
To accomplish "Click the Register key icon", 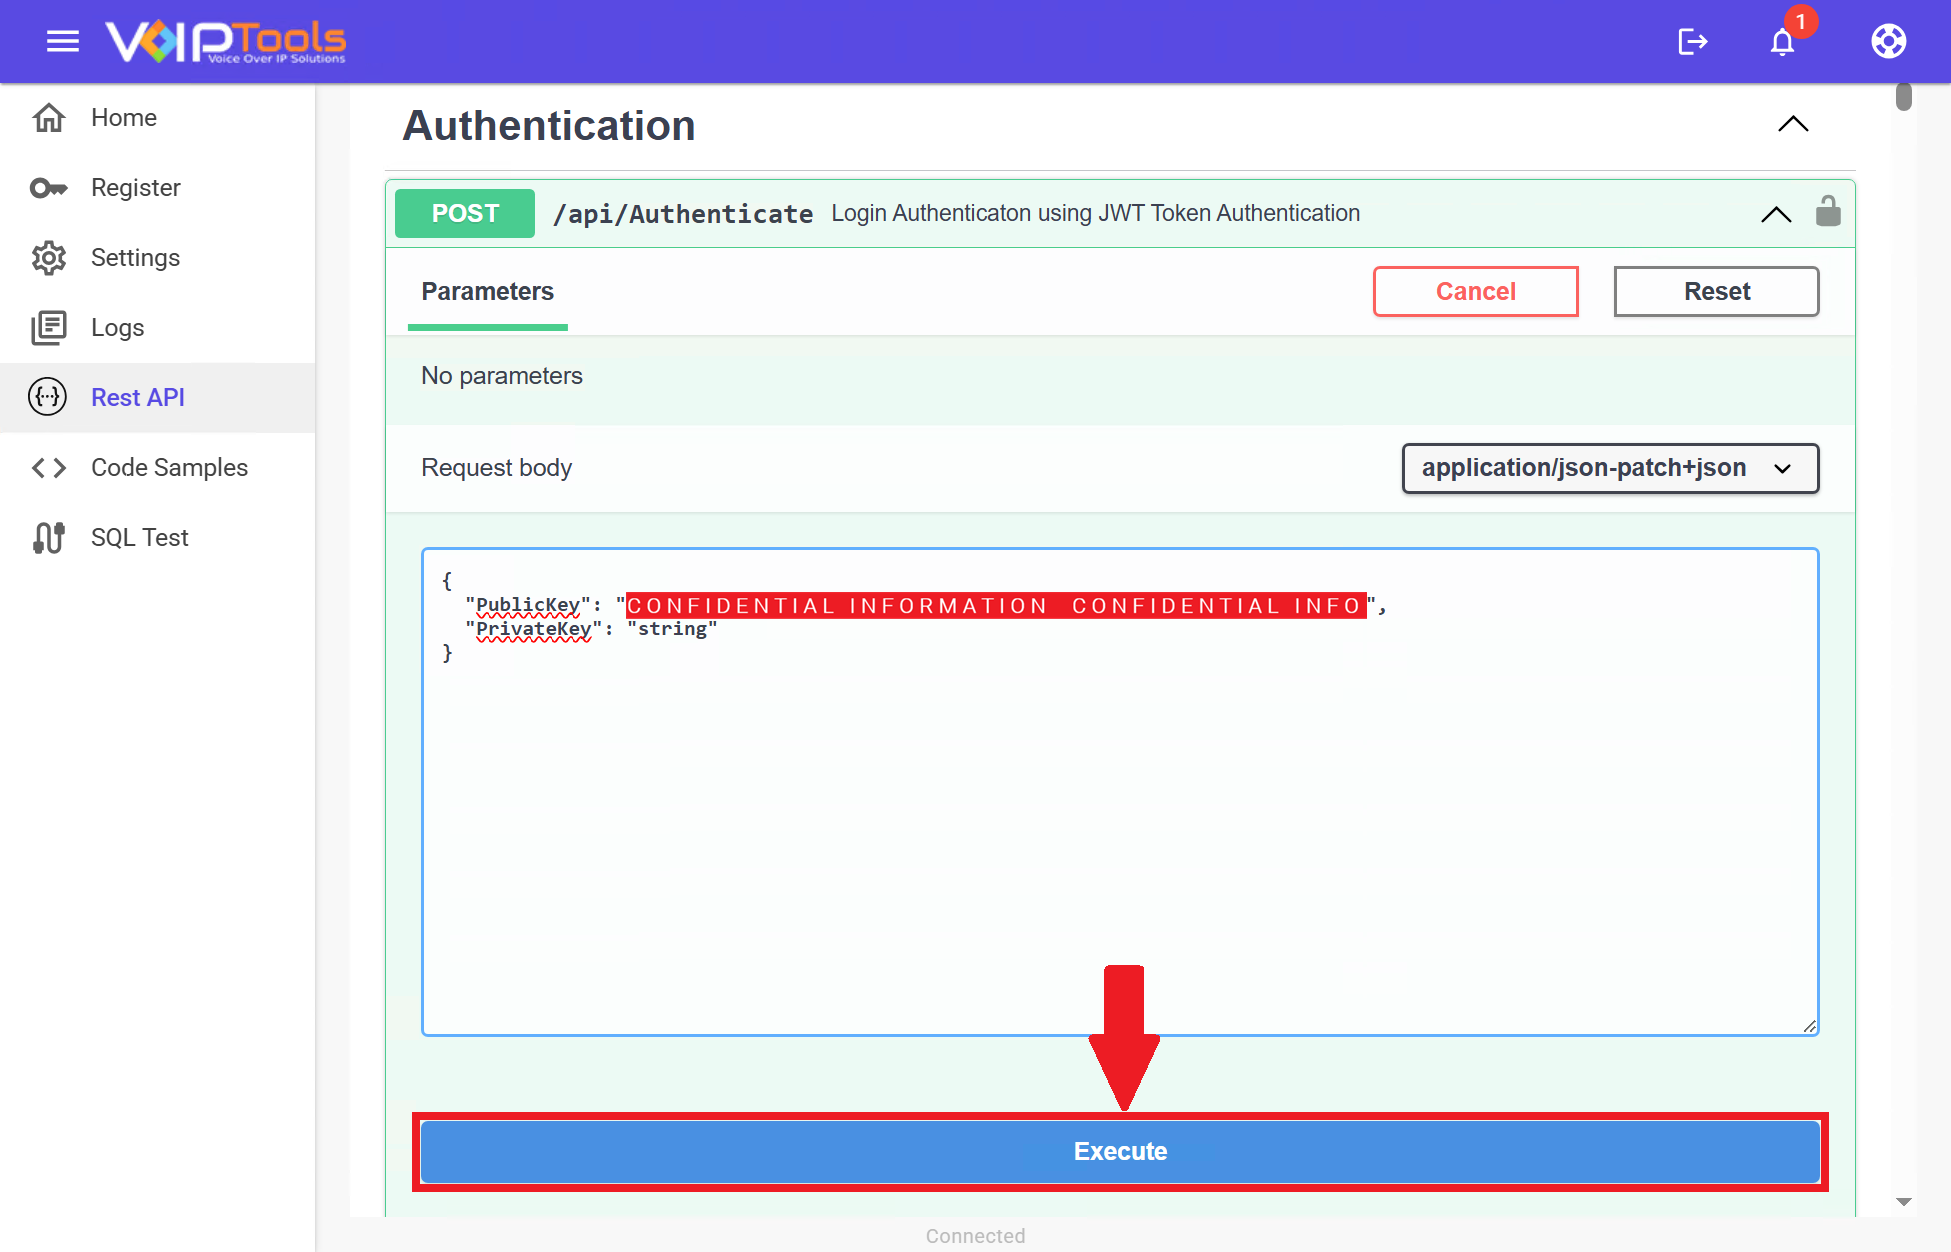I will (x=48, y=188).
